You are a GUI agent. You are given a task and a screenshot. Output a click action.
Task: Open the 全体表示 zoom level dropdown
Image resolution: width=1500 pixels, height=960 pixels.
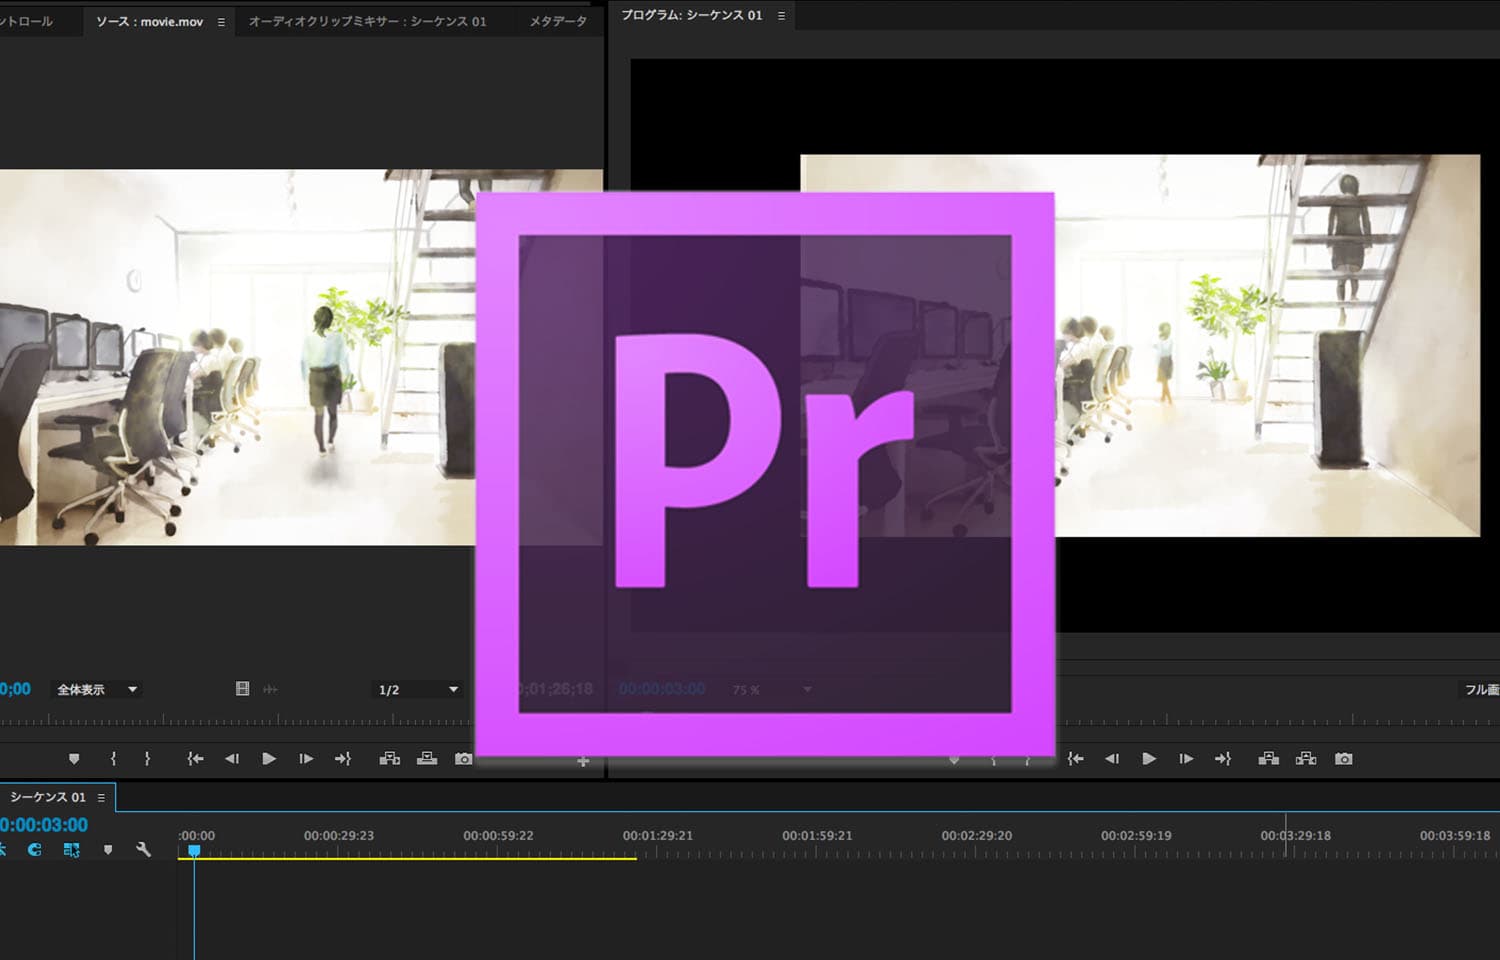pos(97,689)
